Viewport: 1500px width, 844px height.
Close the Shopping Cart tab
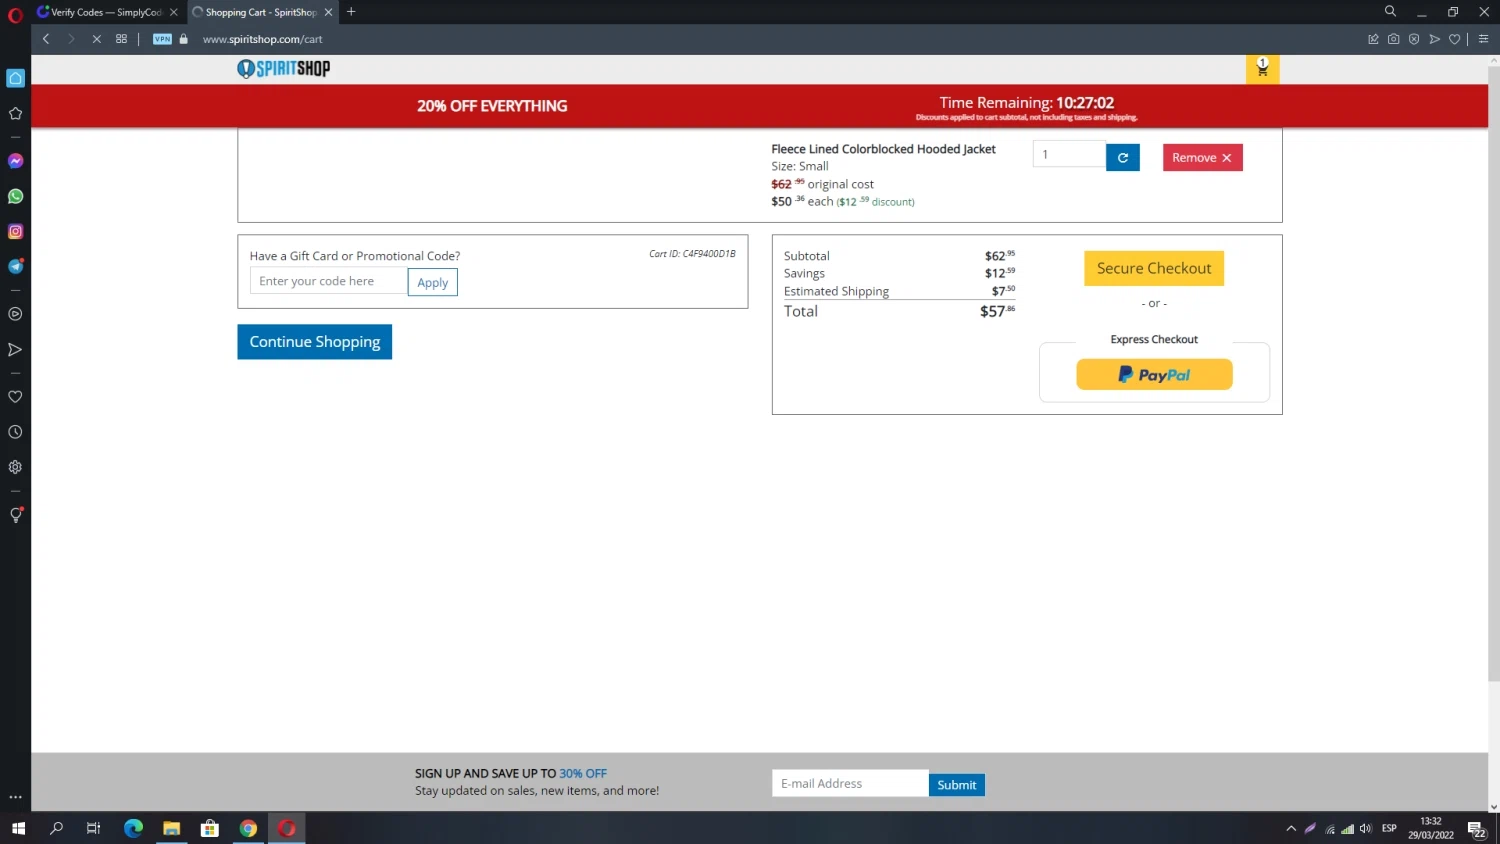coord(328,12)
